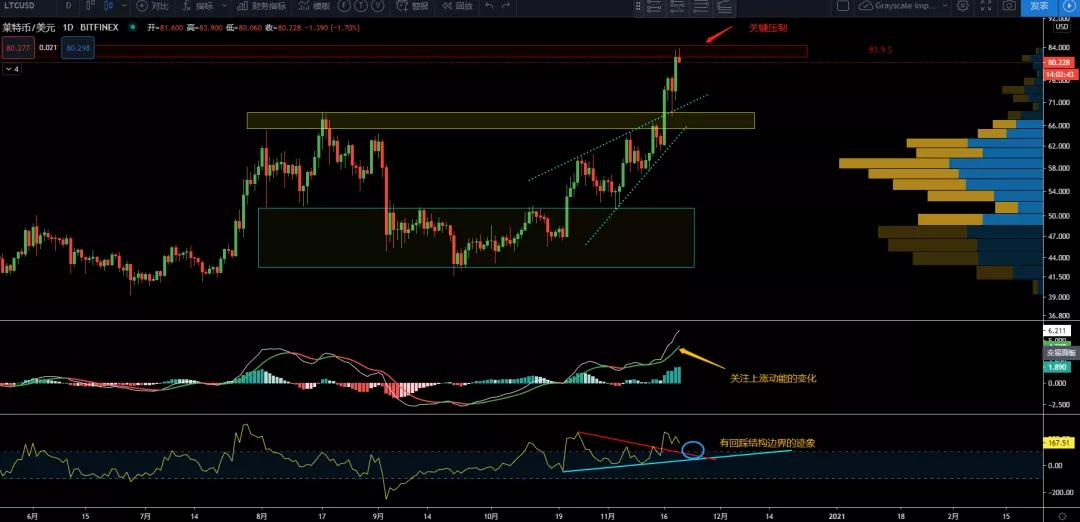This screenshot has height=522, width=1080.
Task: Click the blue 80.298 buy button
Action: pyautogui.click(x=78, y=48)
